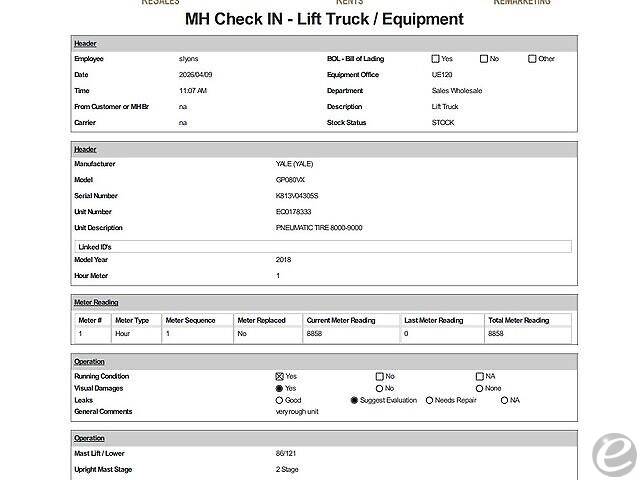Click Meter Replaced cell No
The width and height of the screenshot is (640, 480).
242,333
